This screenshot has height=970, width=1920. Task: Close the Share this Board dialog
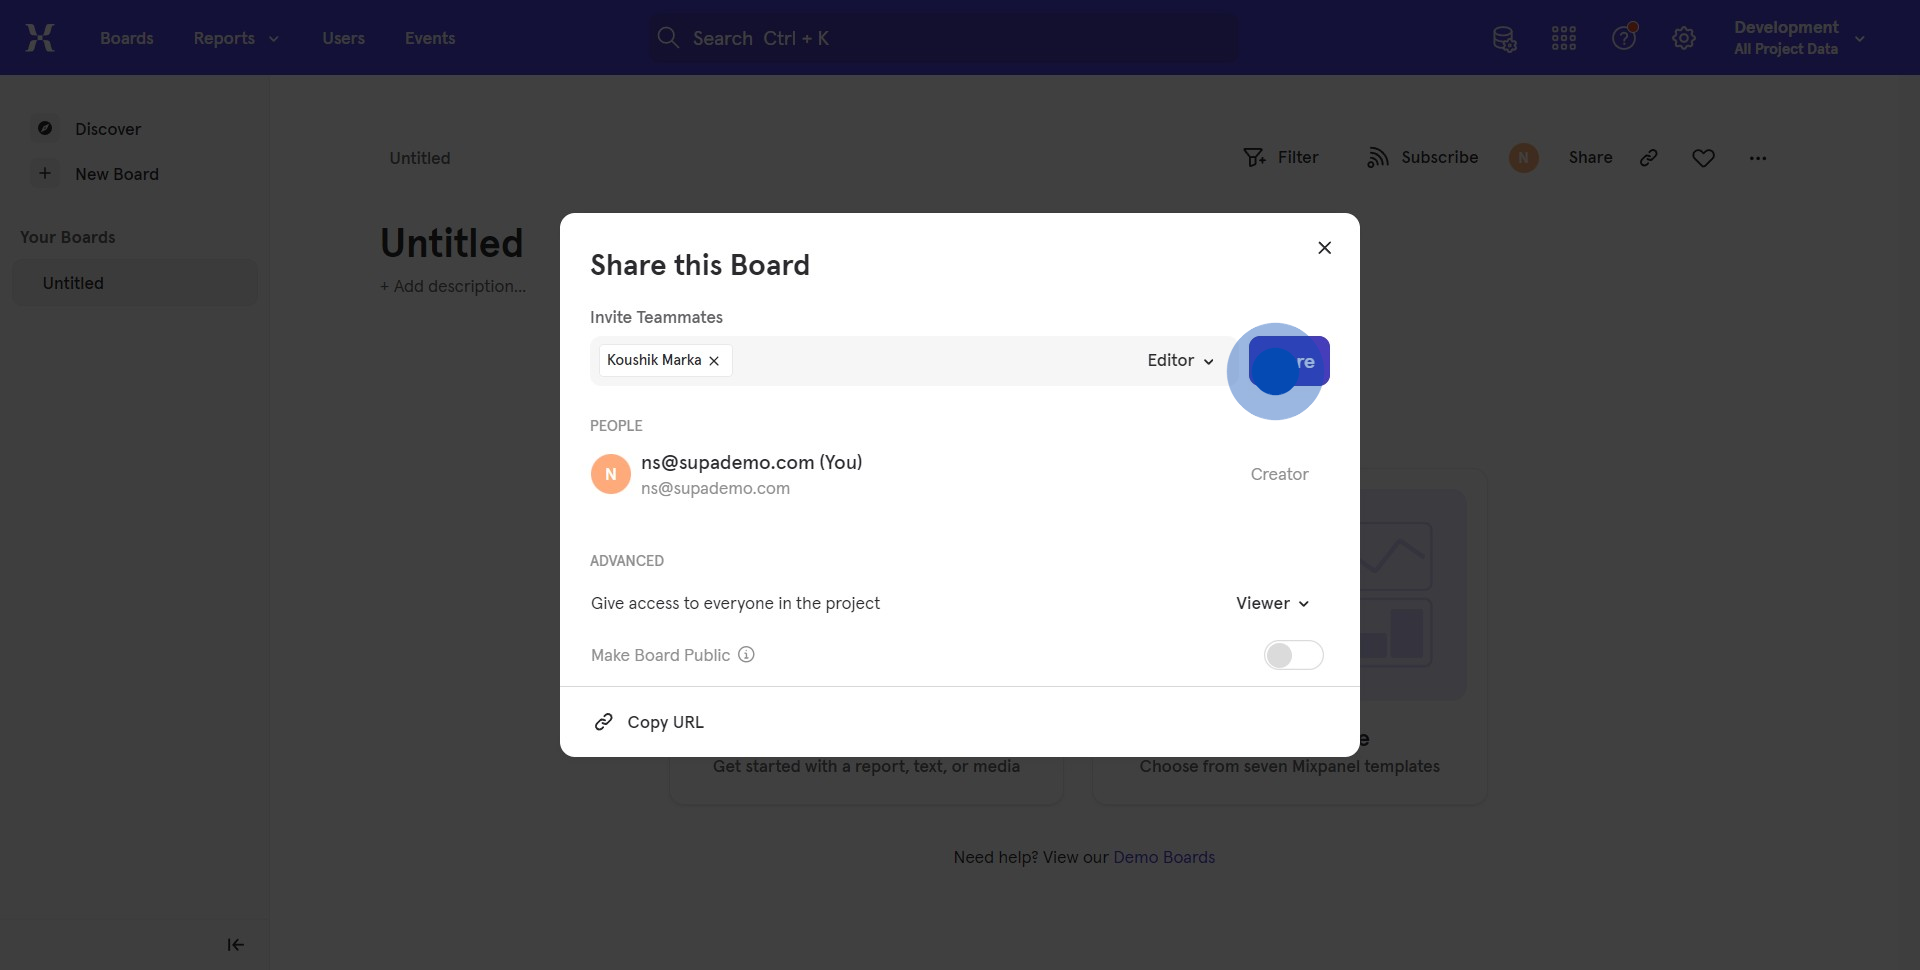pos(1324,248)
